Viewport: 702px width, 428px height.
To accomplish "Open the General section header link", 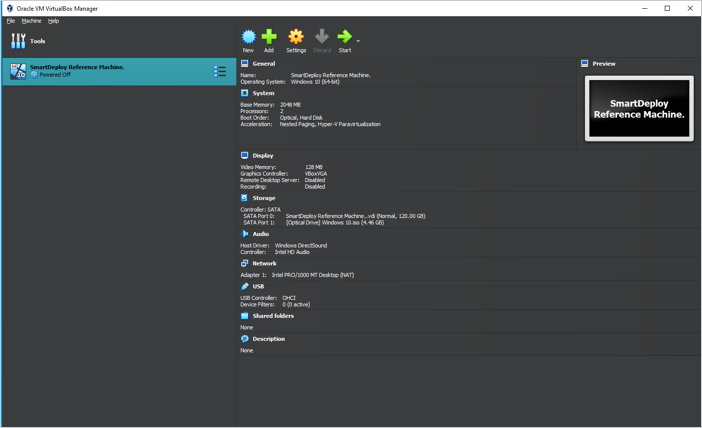I will coord(264,64).
